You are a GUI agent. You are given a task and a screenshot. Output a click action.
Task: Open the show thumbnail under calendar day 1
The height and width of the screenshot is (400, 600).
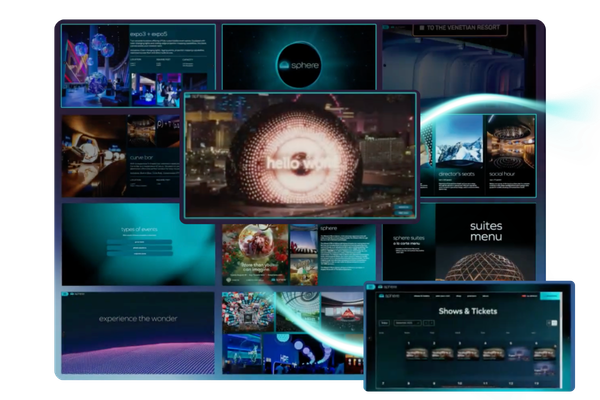416,354
